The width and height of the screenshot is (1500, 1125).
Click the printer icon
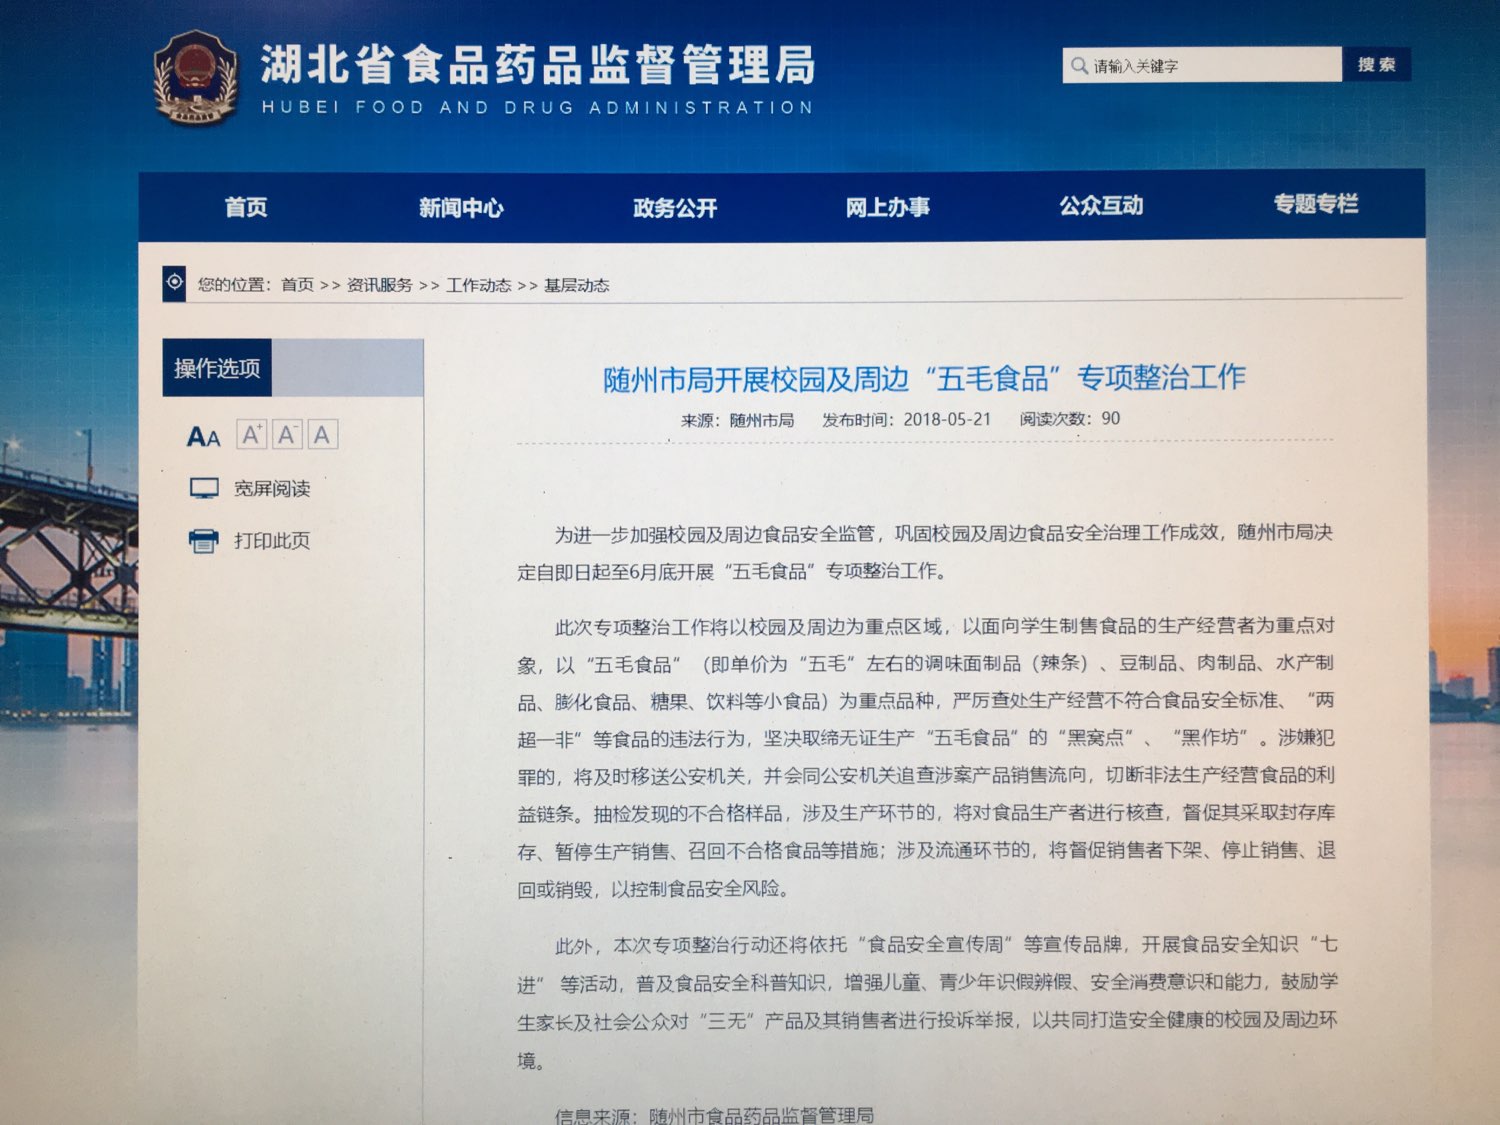(203, 541)
